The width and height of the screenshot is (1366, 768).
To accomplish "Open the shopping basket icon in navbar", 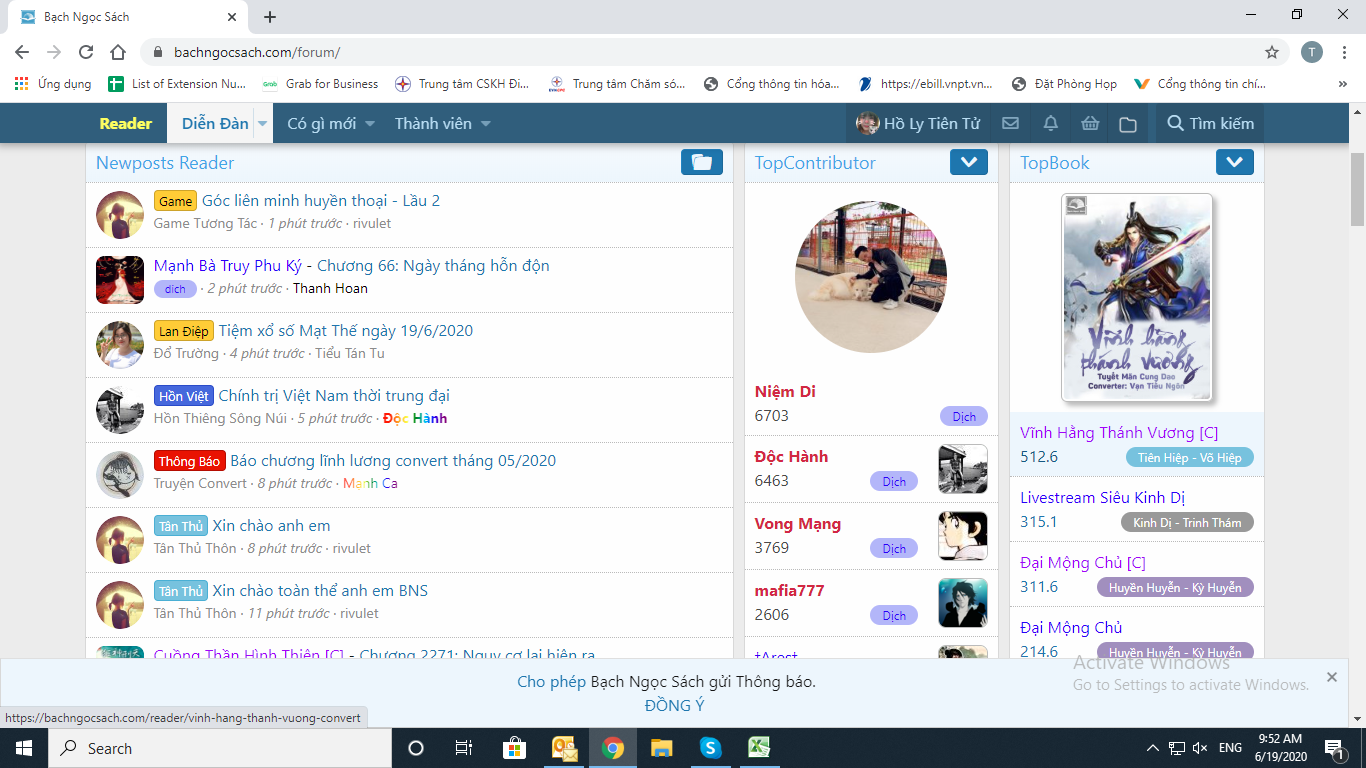I will [x=1090, y=124].
